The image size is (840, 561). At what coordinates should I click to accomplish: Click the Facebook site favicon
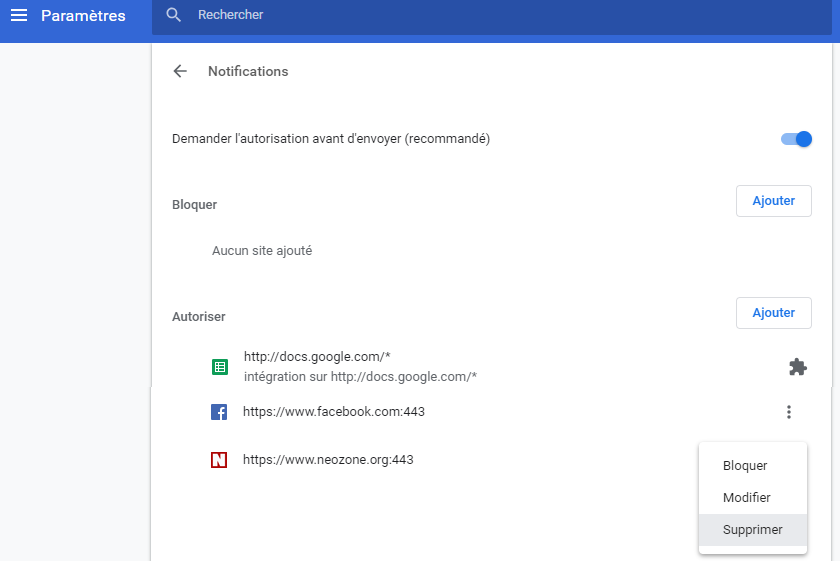[219, 412]
